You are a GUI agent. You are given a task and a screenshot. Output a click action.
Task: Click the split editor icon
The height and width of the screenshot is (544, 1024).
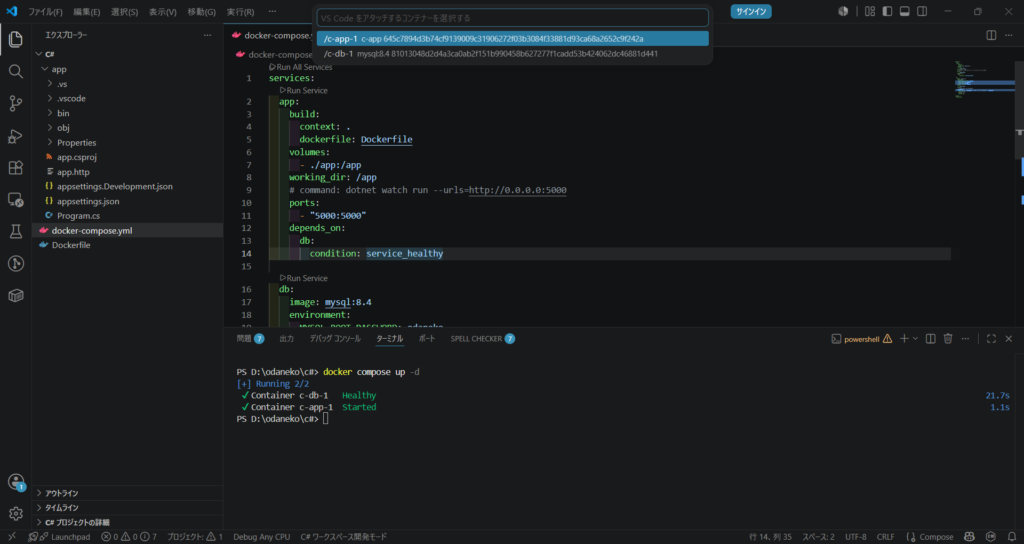tap(991, 35)
